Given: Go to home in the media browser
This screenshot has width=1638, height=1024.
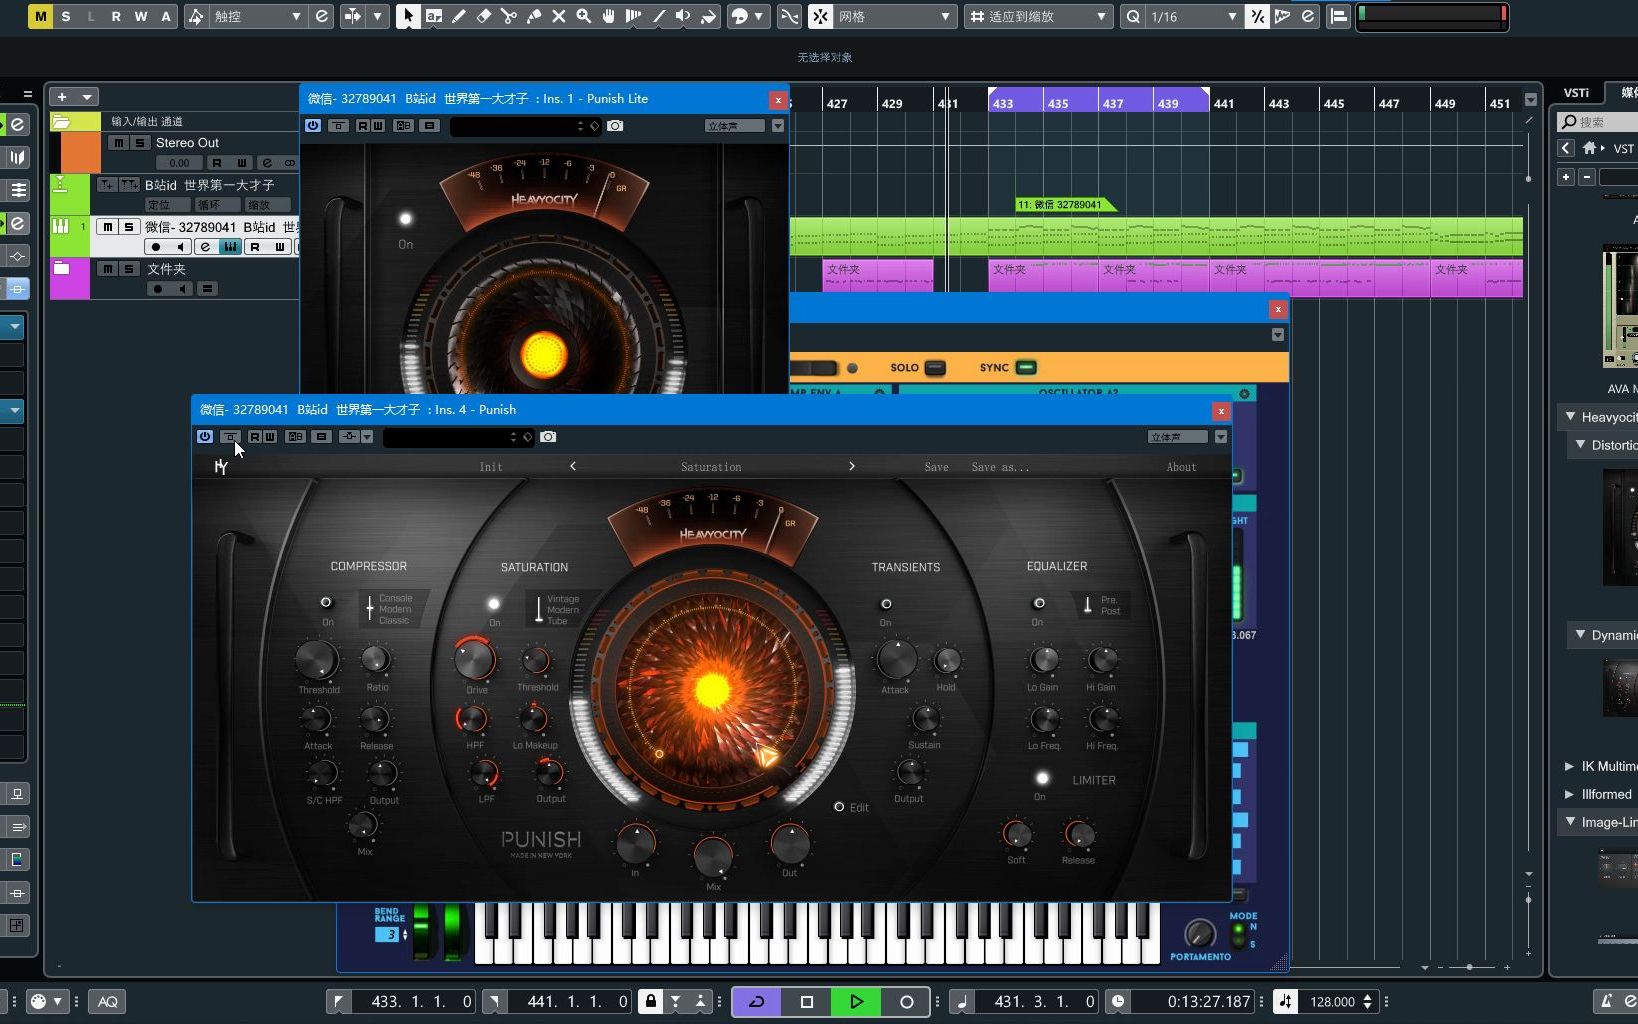Looking at the screenshot, I should coord(1589,148).
